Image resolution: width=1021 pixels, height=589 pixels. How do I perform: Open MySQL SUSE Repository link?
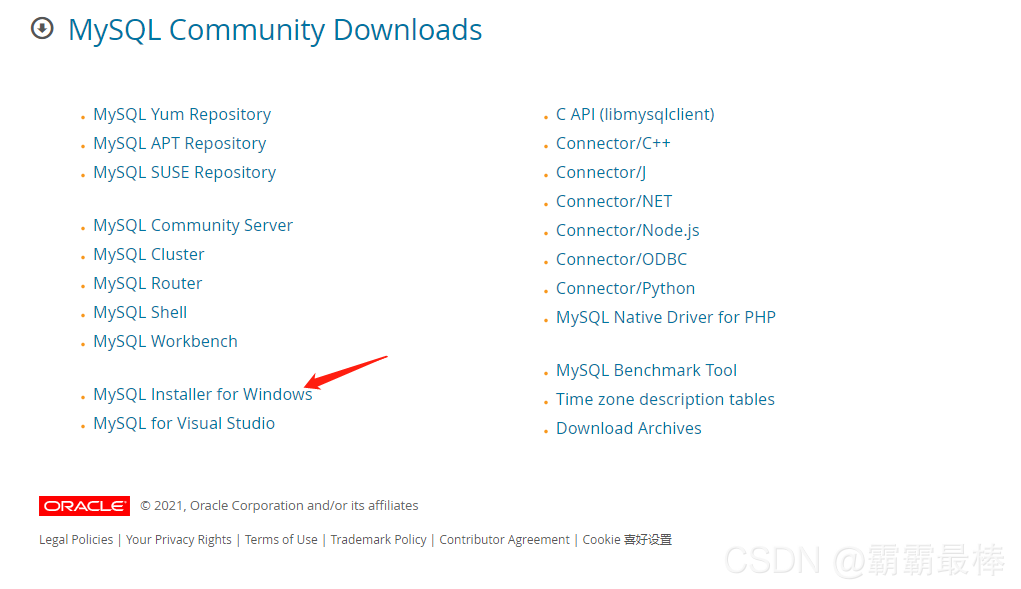coord(184,172)
